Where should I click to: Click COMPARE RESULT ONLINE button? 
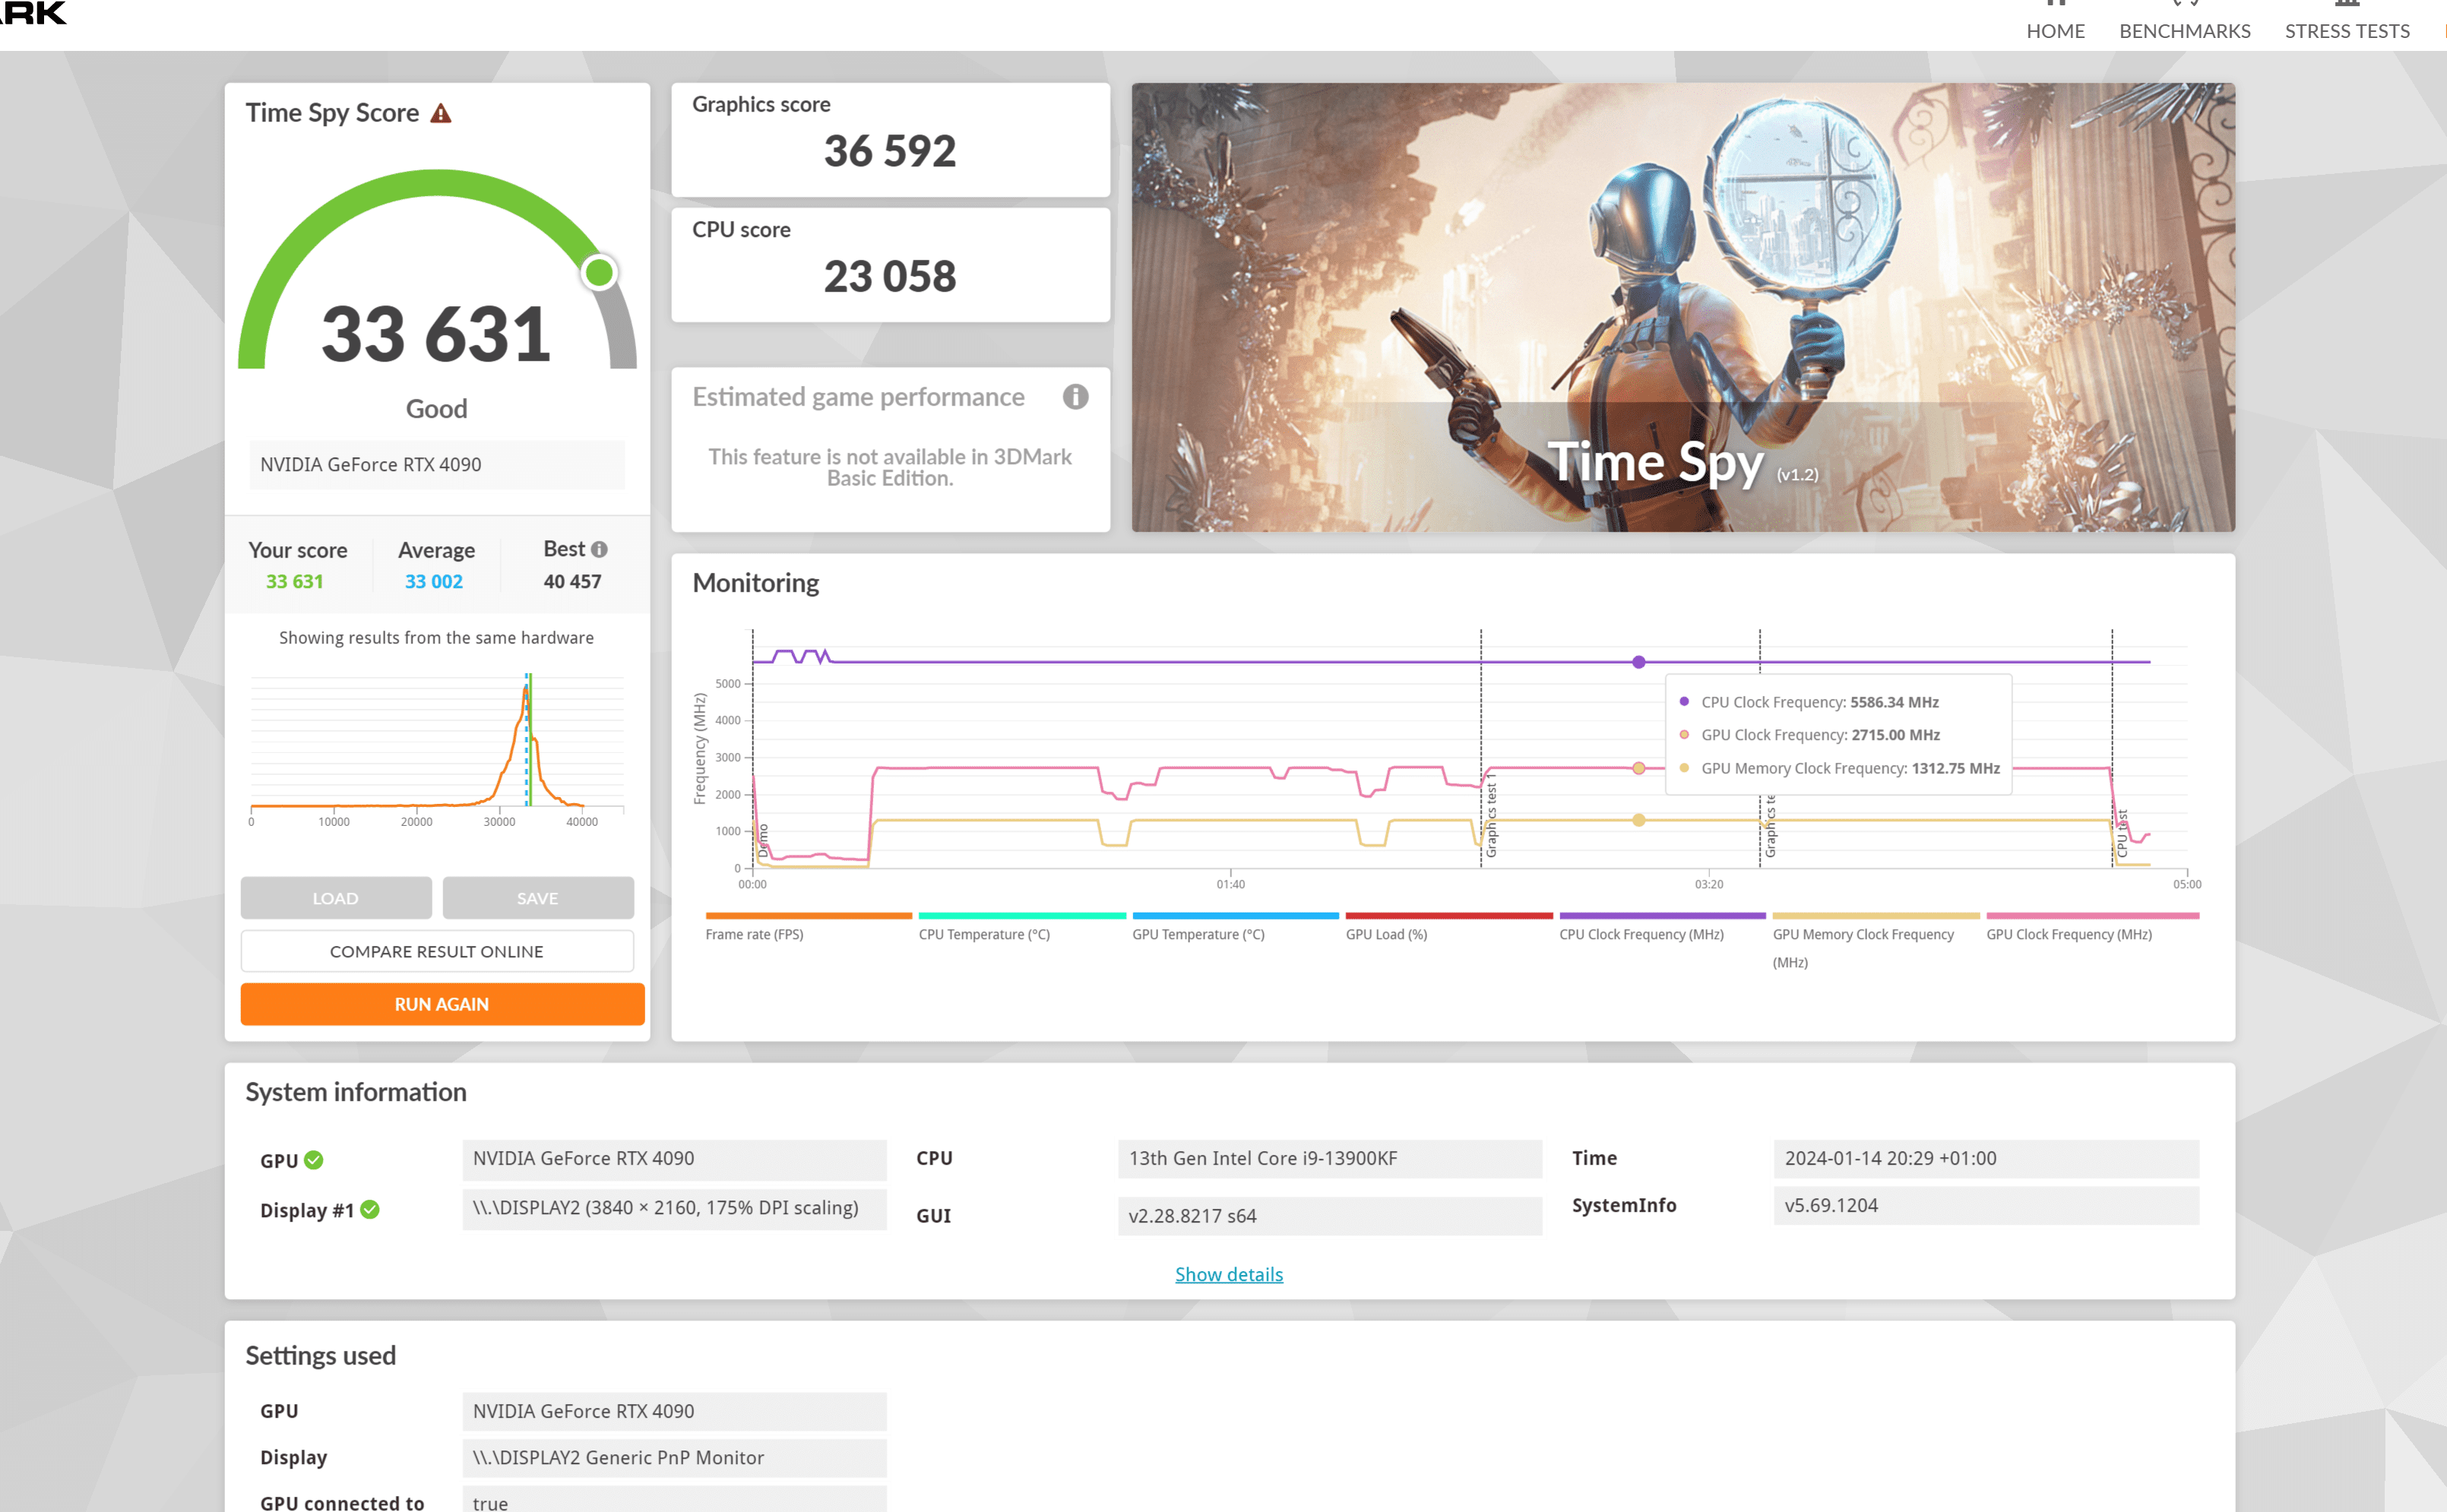click(x=437, y=951)
